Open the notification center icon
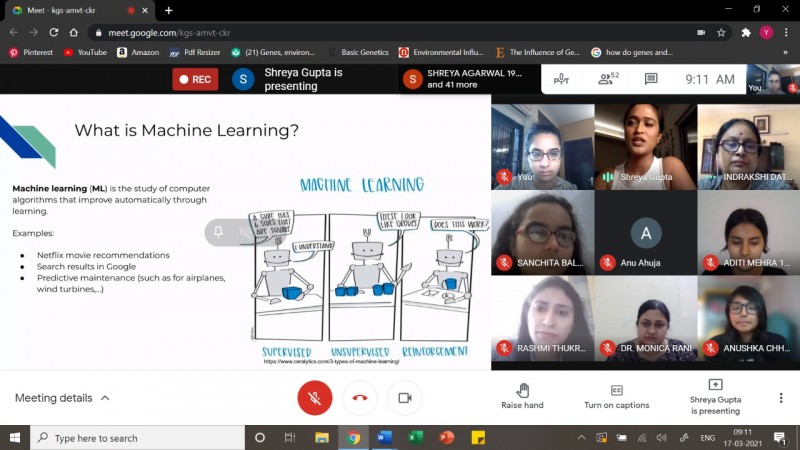 point(780,438)
